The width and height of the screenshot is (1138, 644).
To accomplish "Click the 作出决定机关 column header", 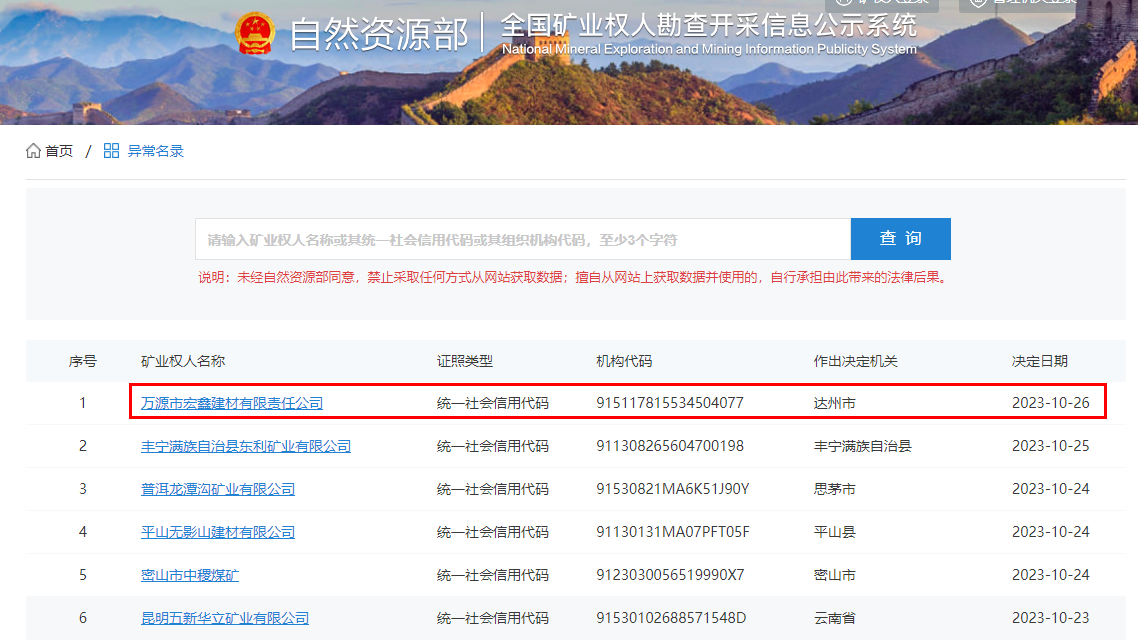I will 856,361.
